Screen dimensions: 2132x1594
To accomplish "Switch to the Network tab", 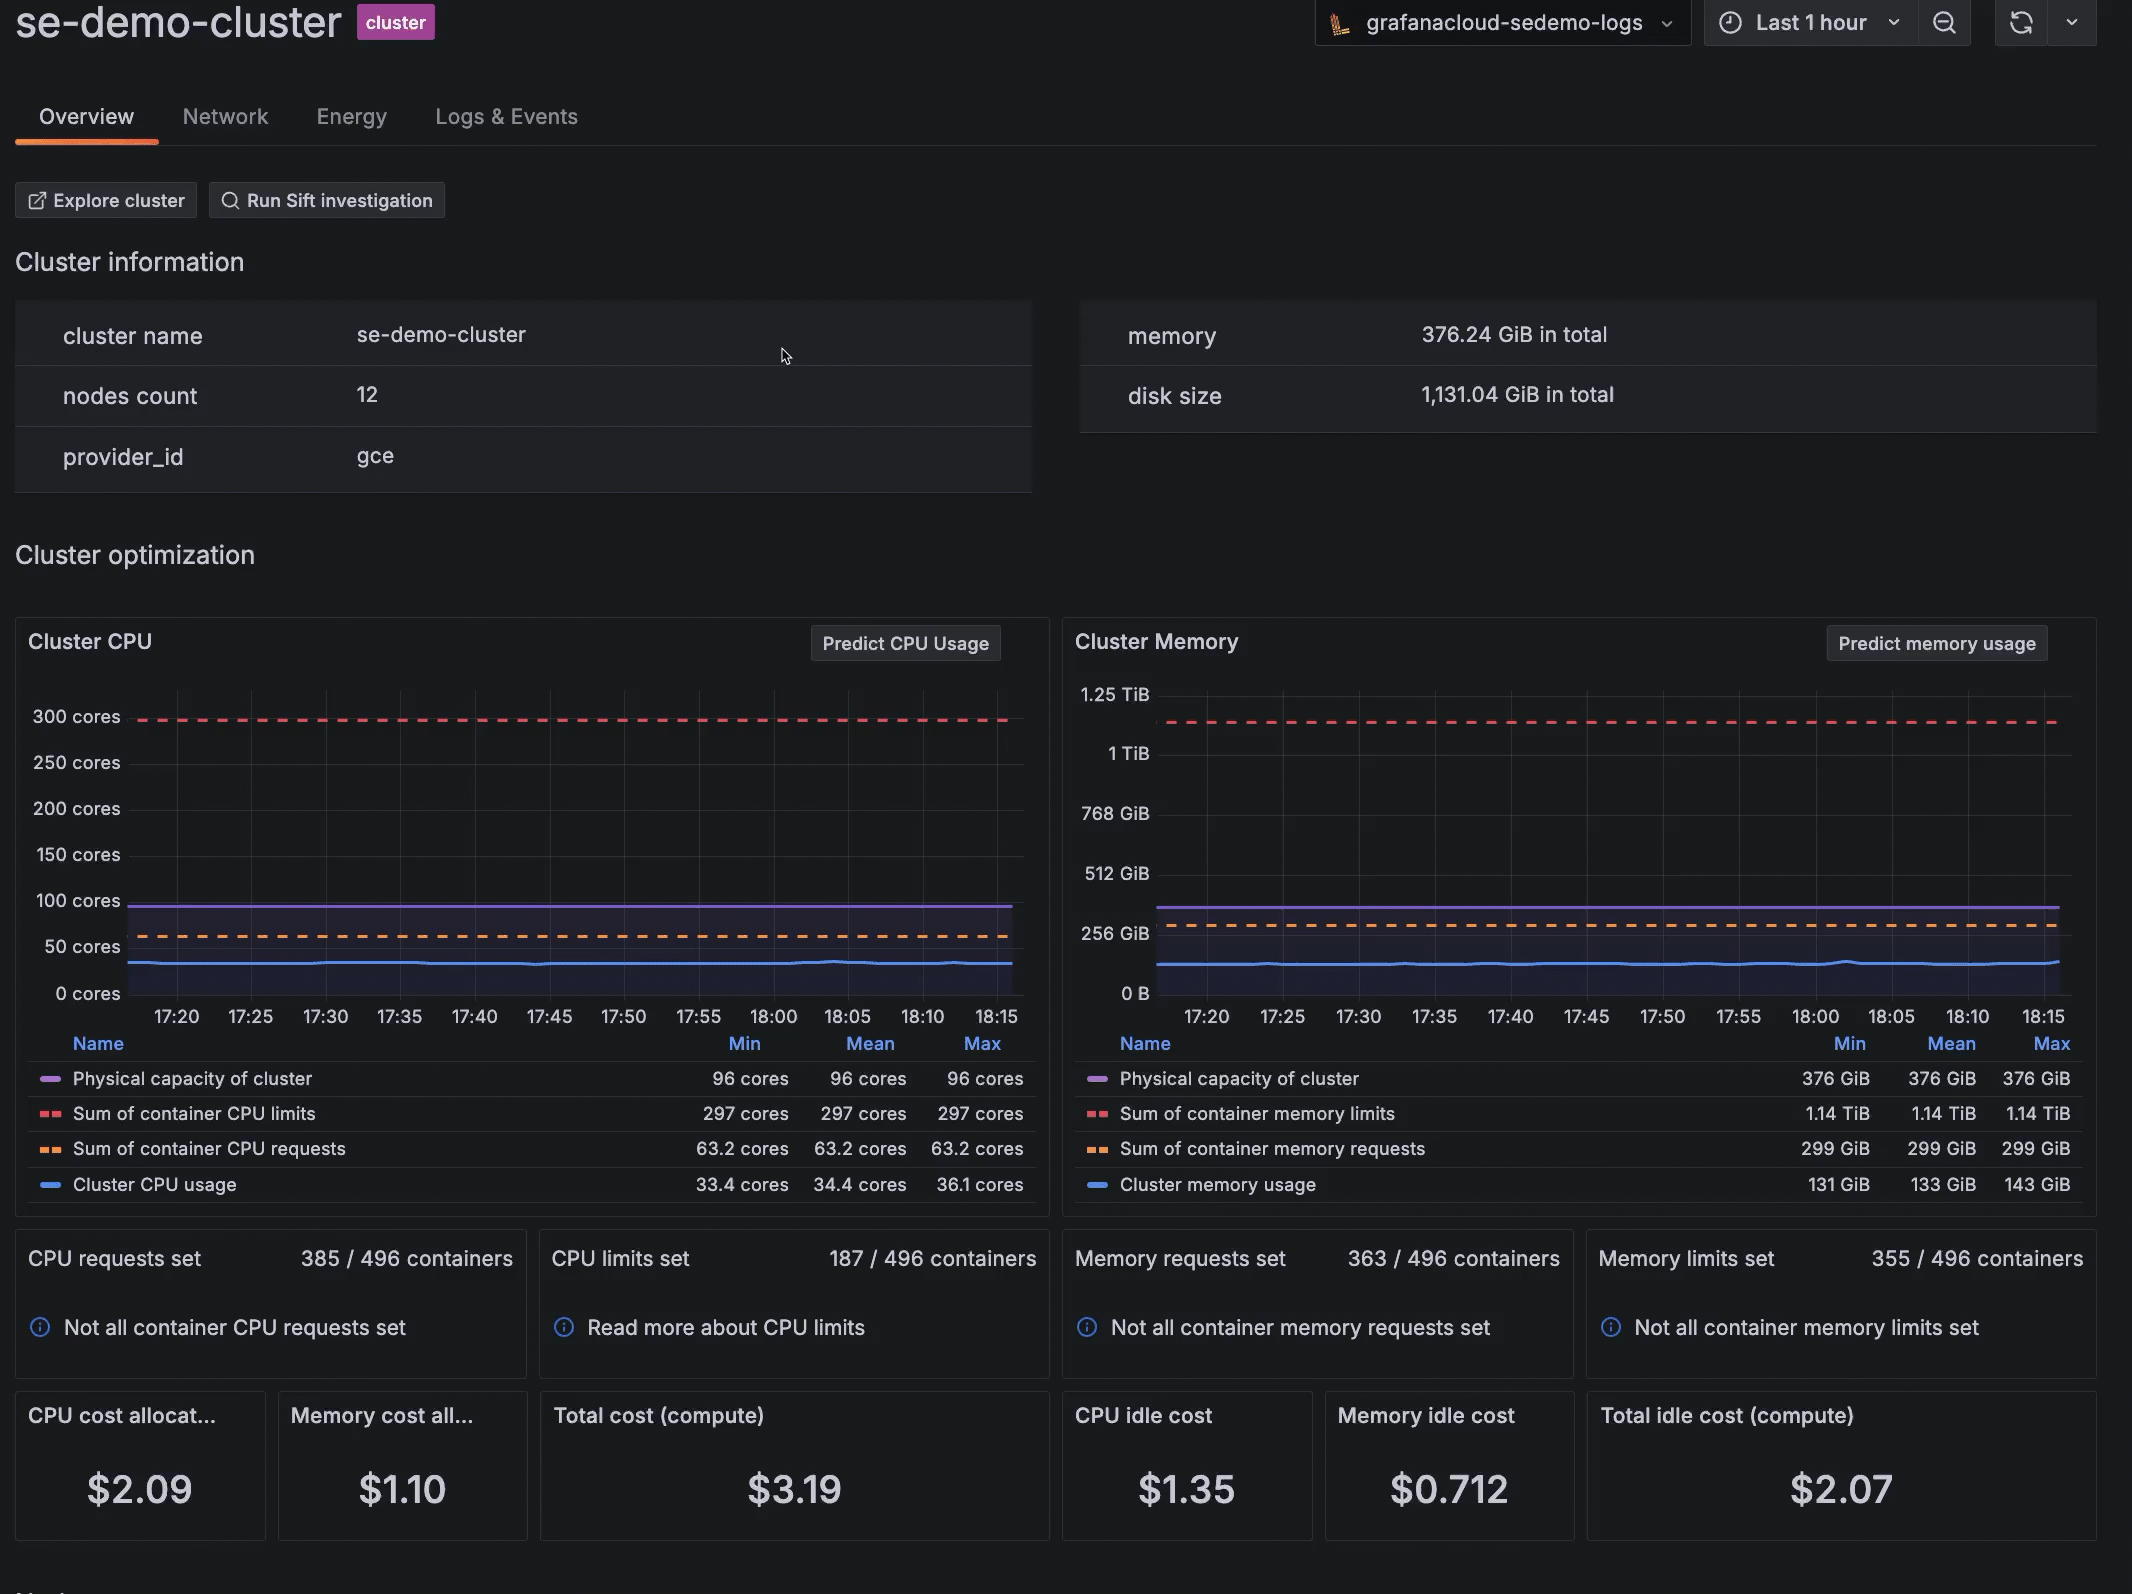I will tap(225, 116).
